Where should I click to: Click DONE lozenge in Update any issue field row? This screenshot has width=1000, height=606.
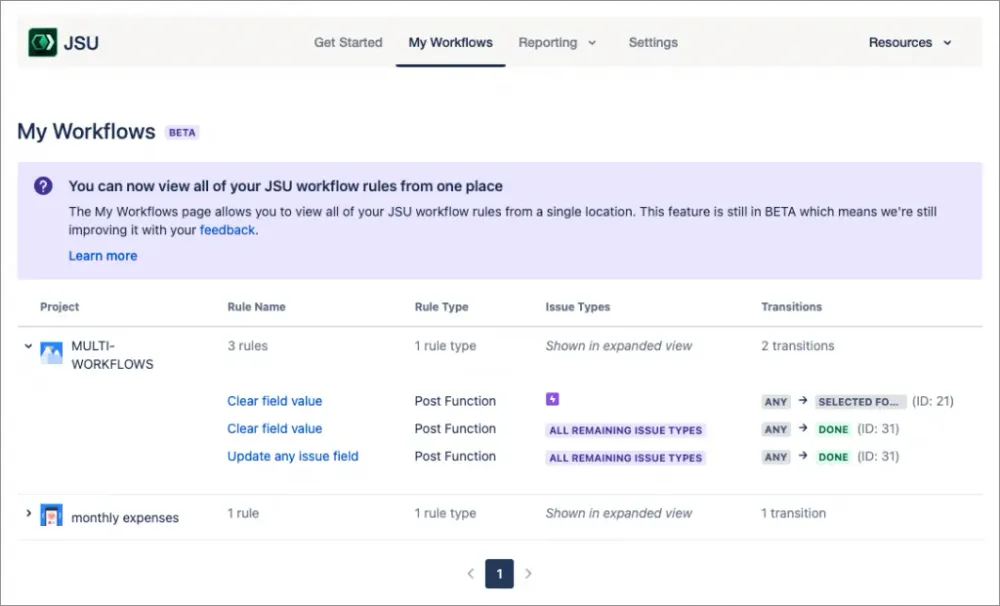click(x=833, y=457)
